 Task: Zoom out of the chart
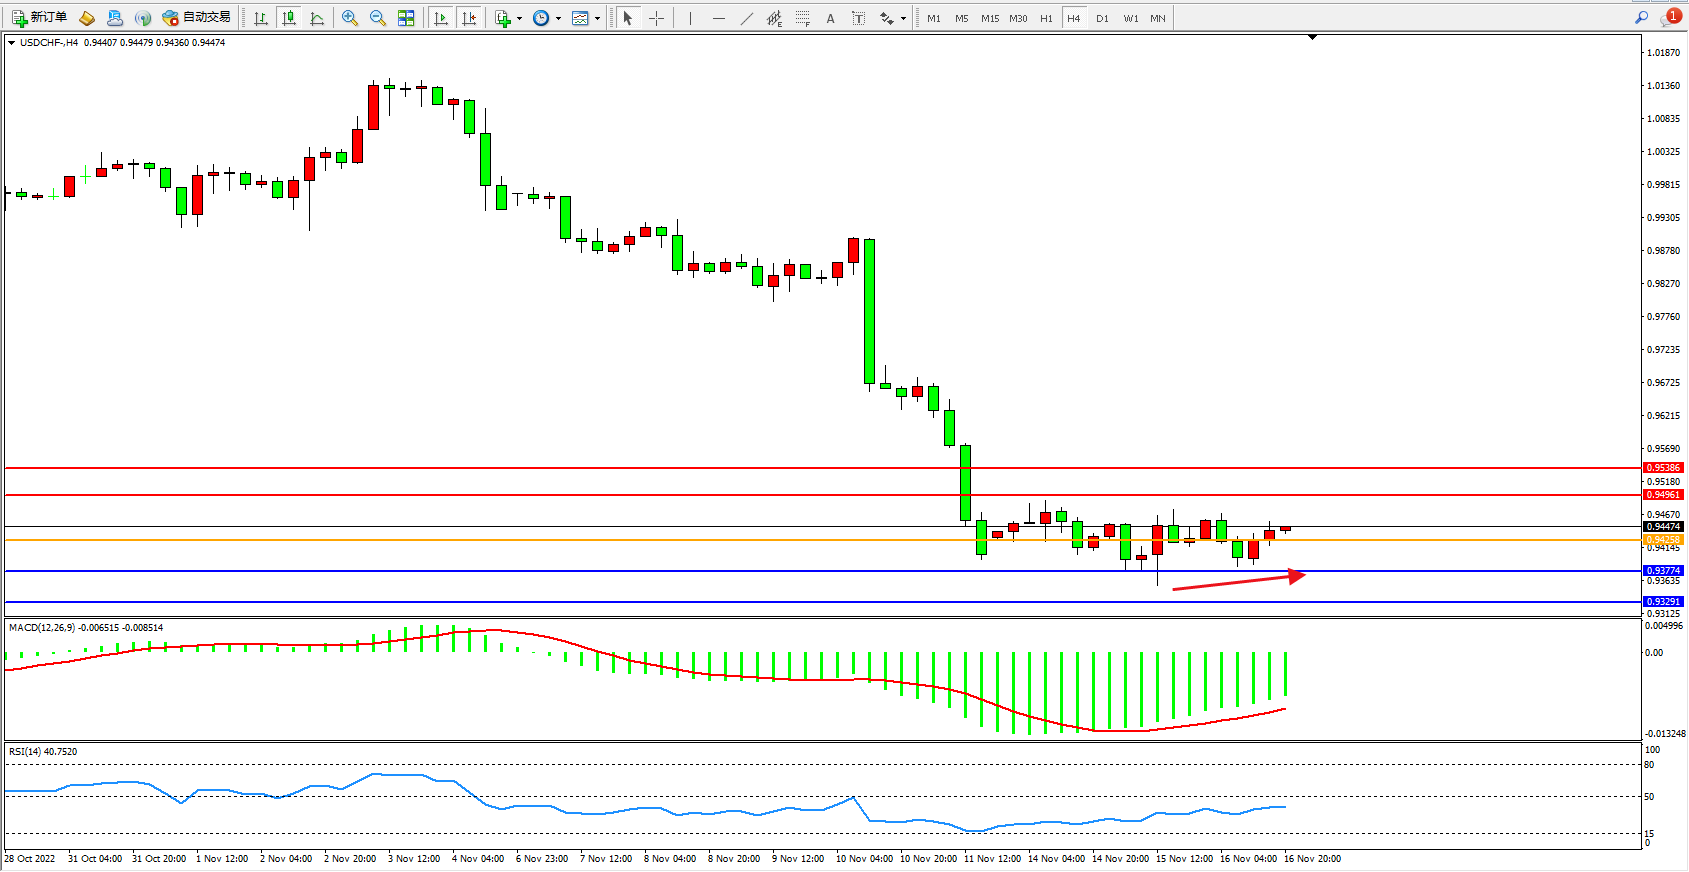[x=378, y=18]
